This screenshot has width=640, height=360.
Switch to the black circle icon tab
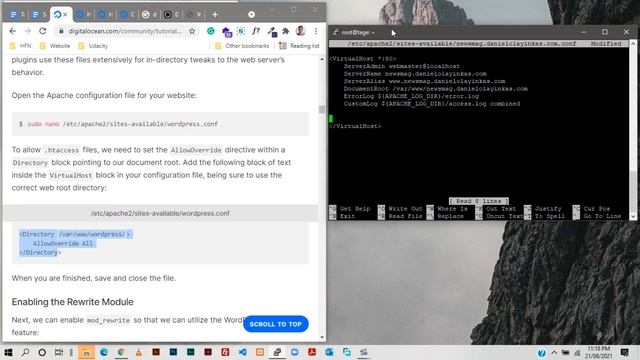(168, 15)
